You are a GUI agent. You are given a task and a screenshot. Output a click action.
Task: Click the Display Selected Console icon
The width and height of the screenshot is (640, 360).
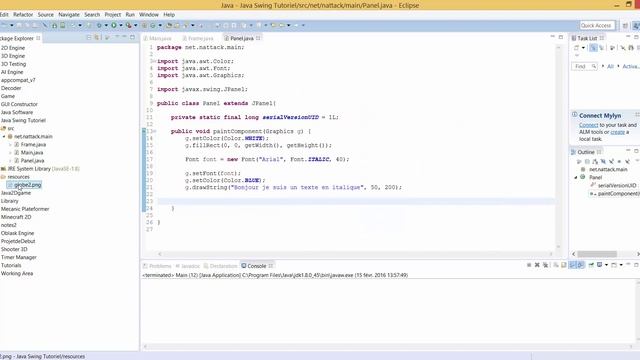pos(600,265)
